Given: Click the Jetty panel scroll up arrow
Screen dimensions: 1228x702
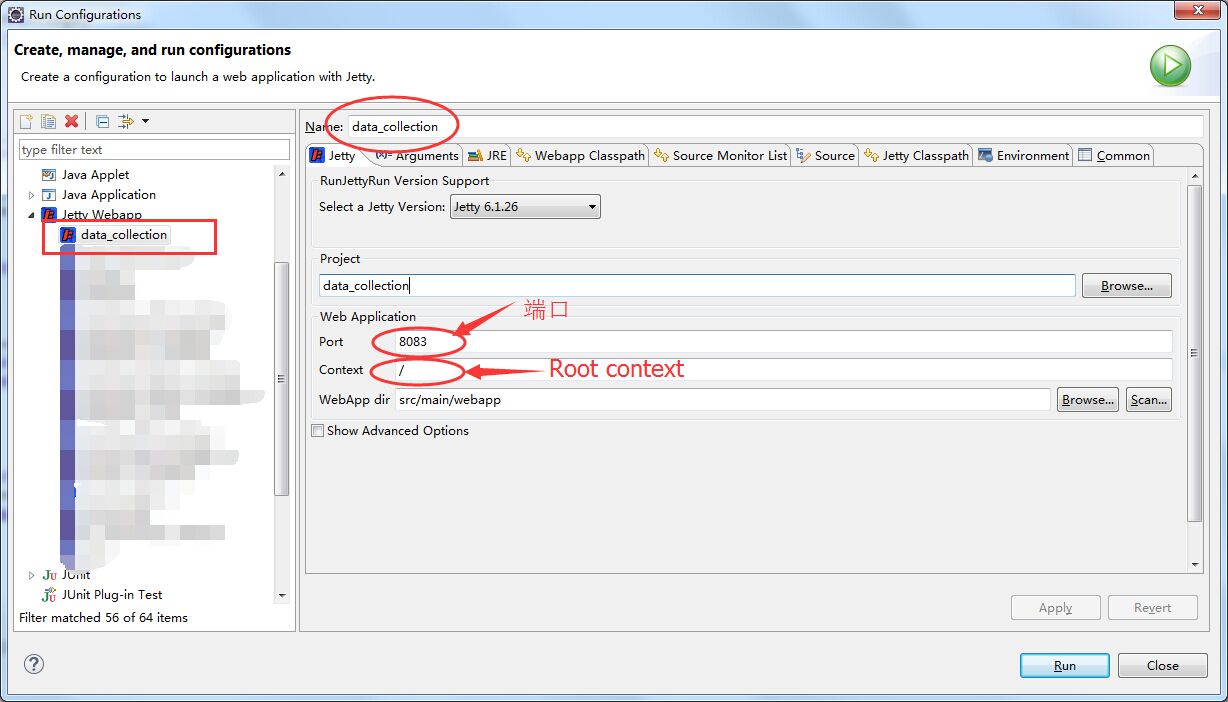Looking at the screenshot, I should (x=1195, y=177).
